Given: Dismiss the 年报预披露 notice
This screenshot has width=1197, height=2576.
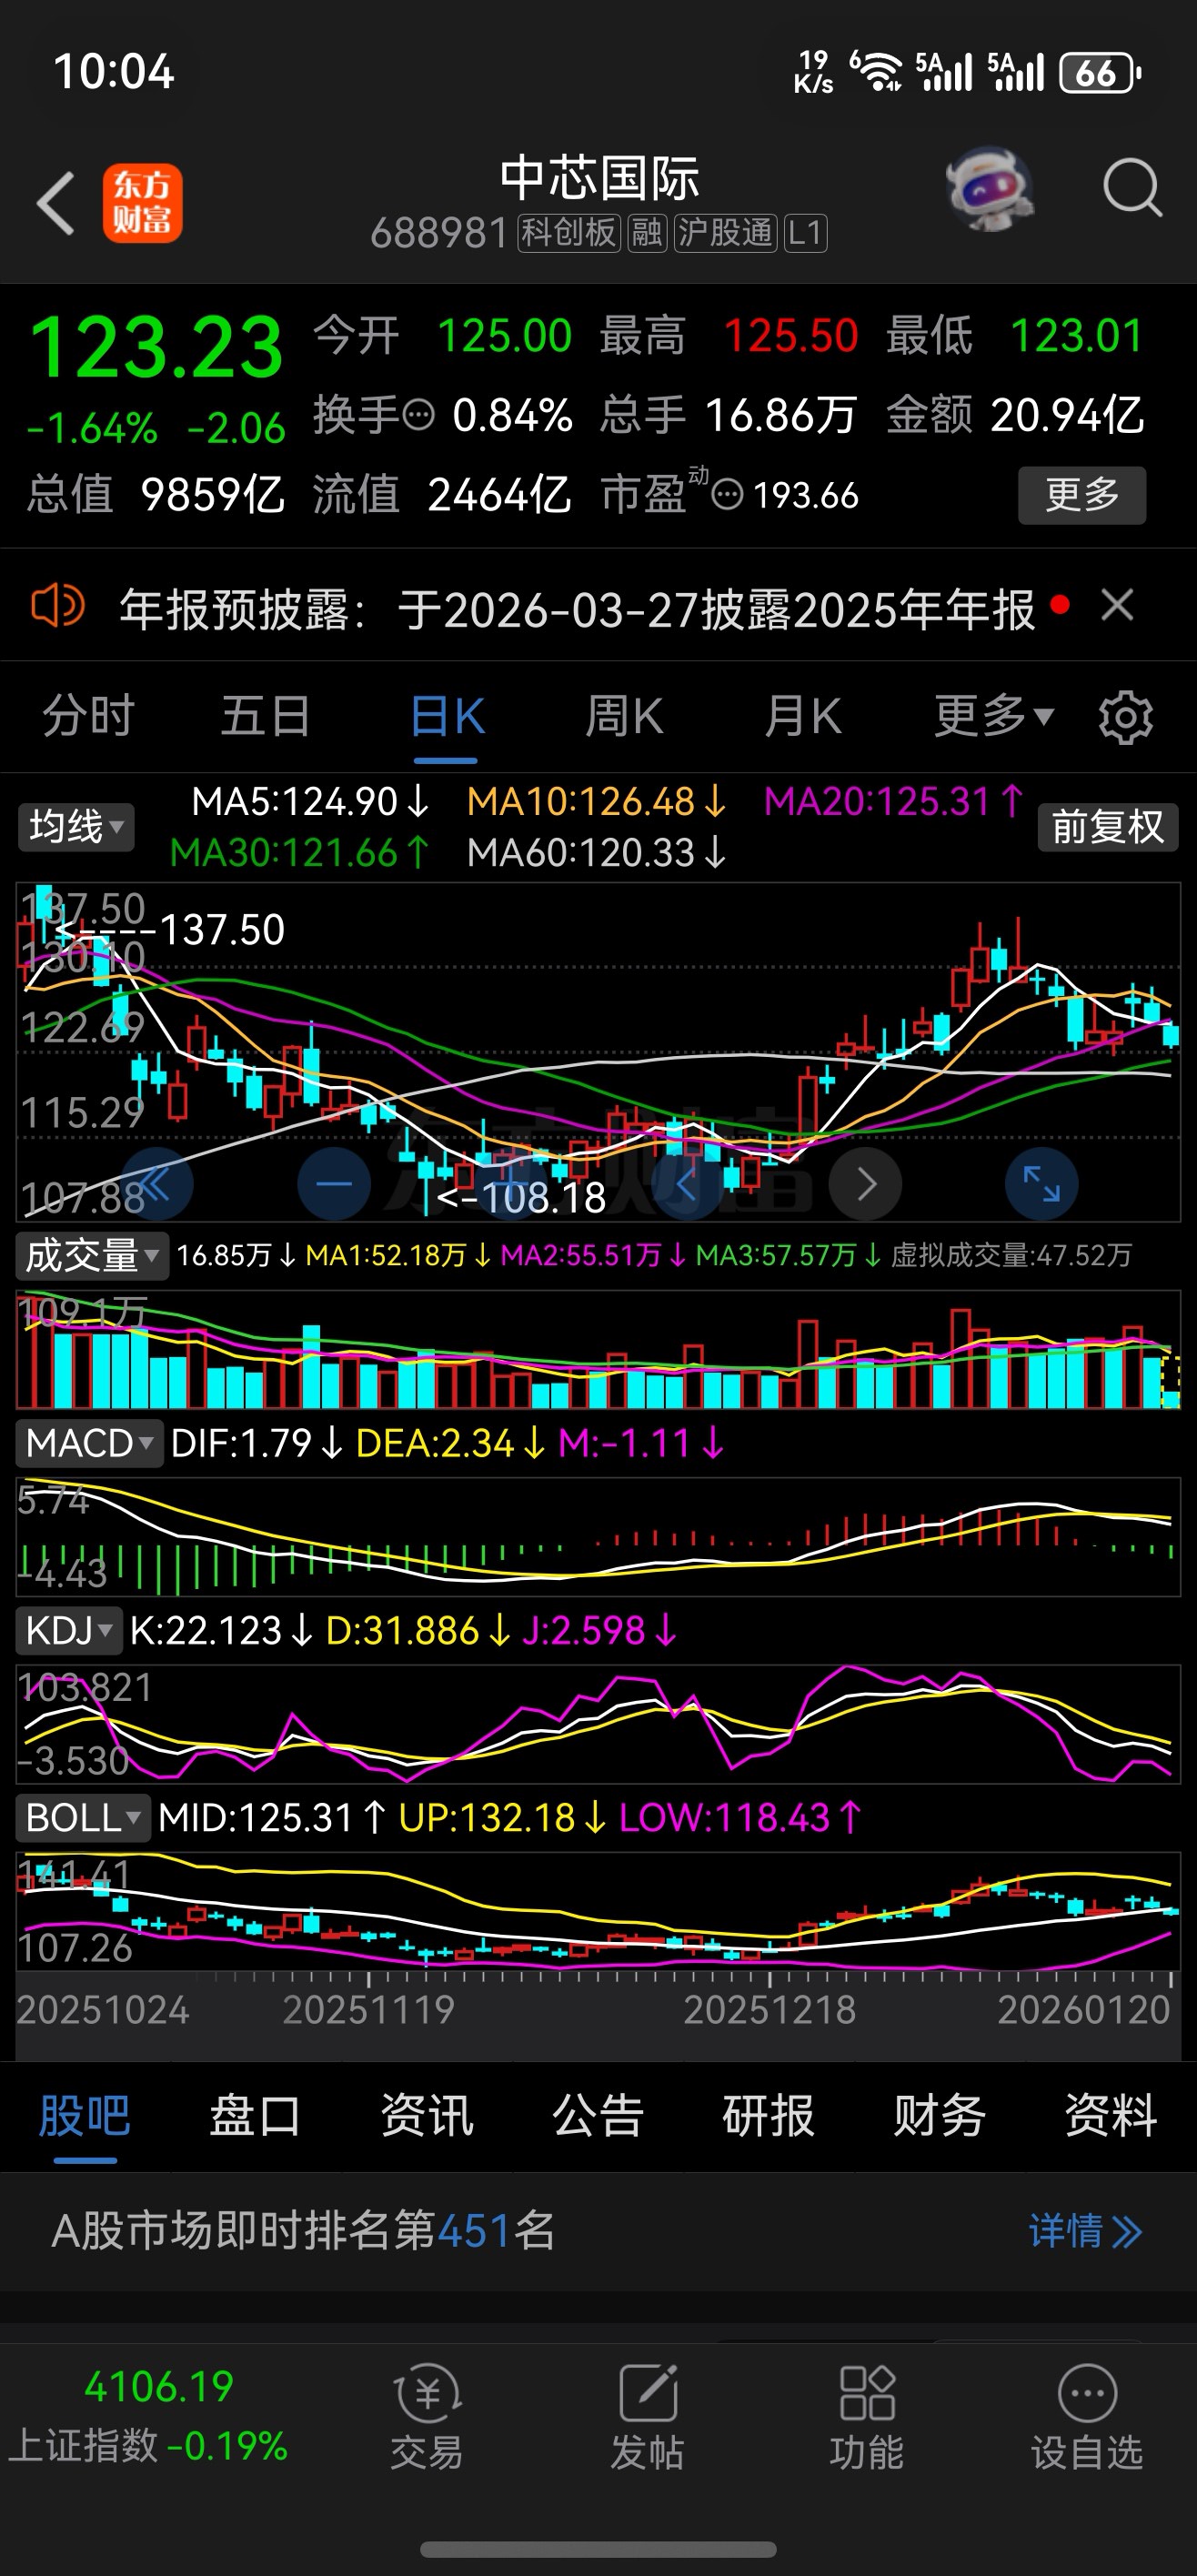Looking at the screenshot, I should 1117,605.
